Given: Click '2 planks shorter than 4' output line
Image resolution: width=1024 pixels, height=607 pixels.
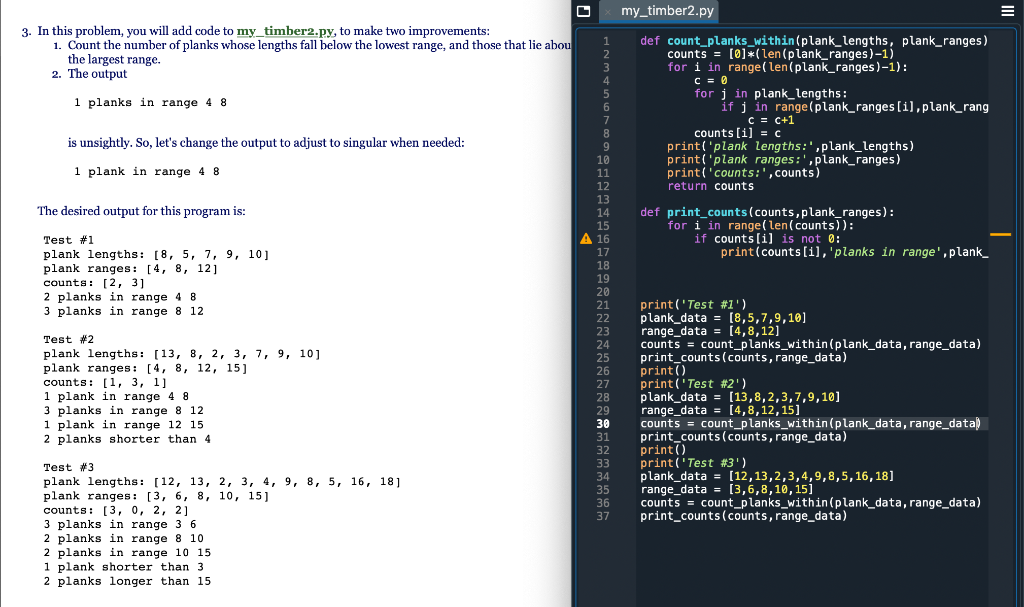Looking at the screenshot, I should pyautogui.click(x=127, y=439).
